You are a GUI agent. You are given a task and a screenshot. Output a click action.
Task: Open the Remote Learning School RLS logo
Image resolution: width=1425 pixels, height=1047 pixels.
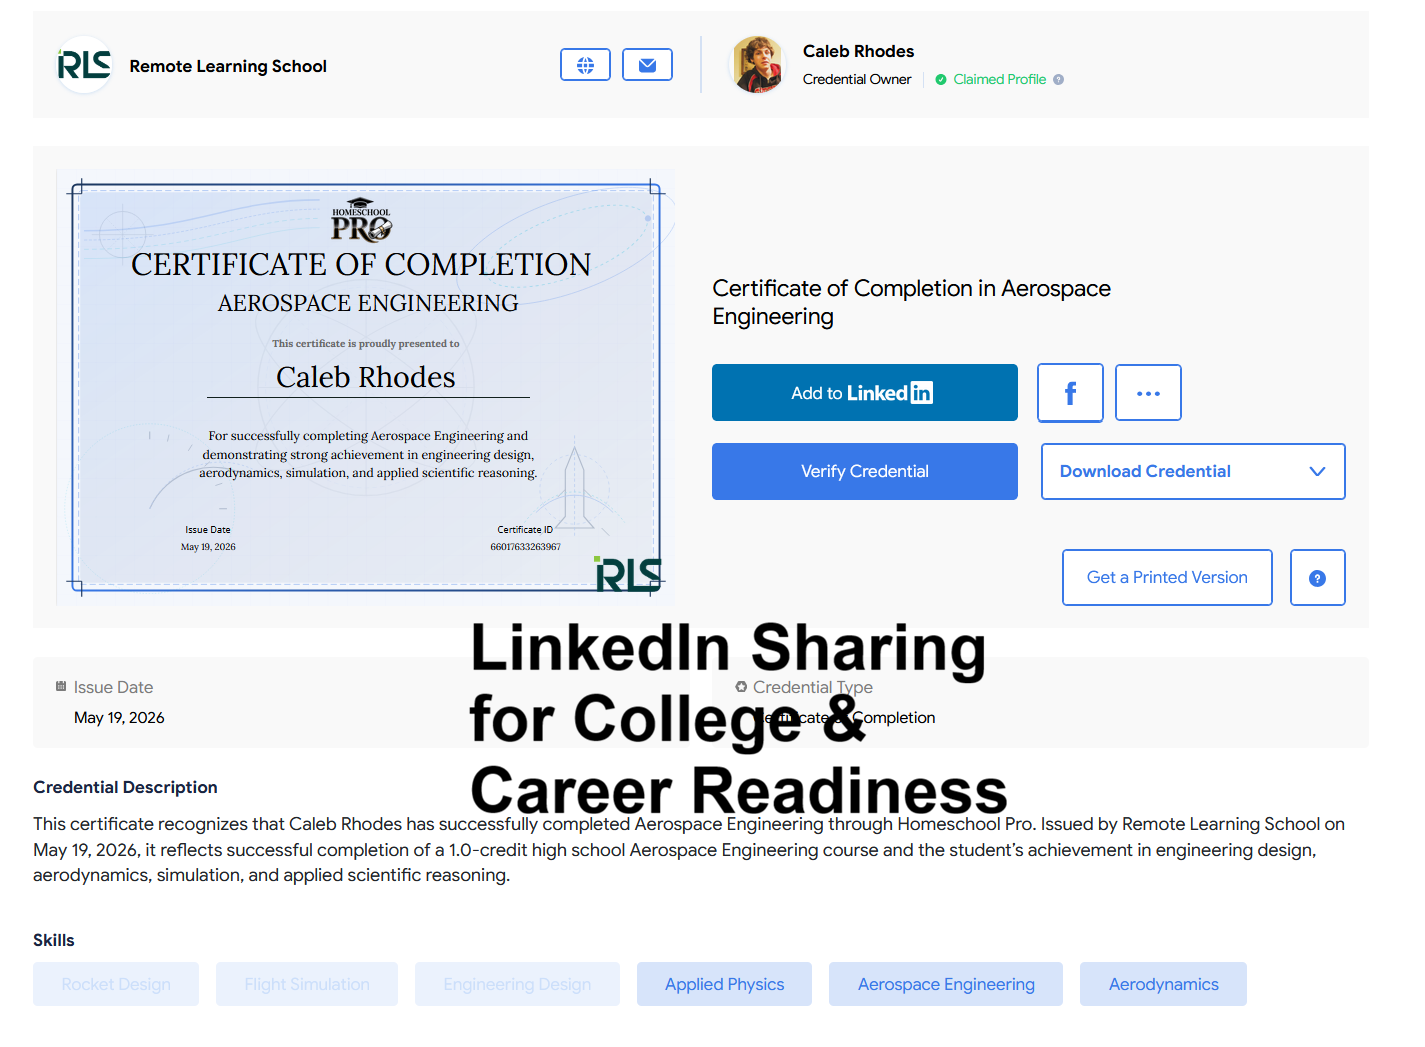tap(84, 66)
